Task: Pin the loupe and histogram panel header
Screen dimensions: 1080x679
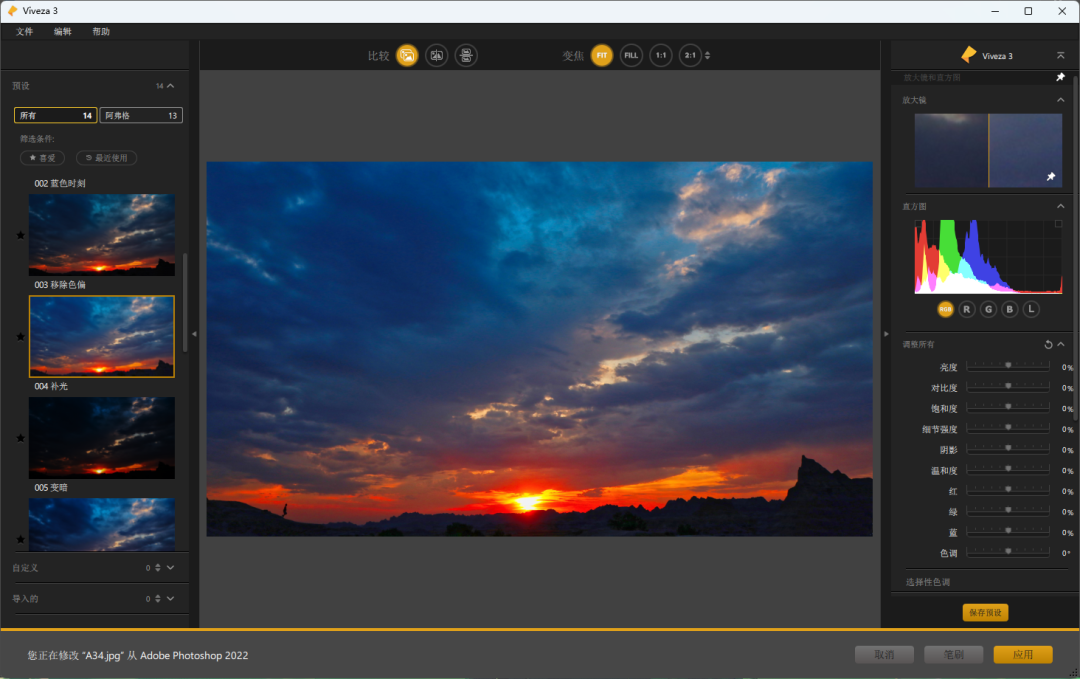Action: tap(1060, 77)
